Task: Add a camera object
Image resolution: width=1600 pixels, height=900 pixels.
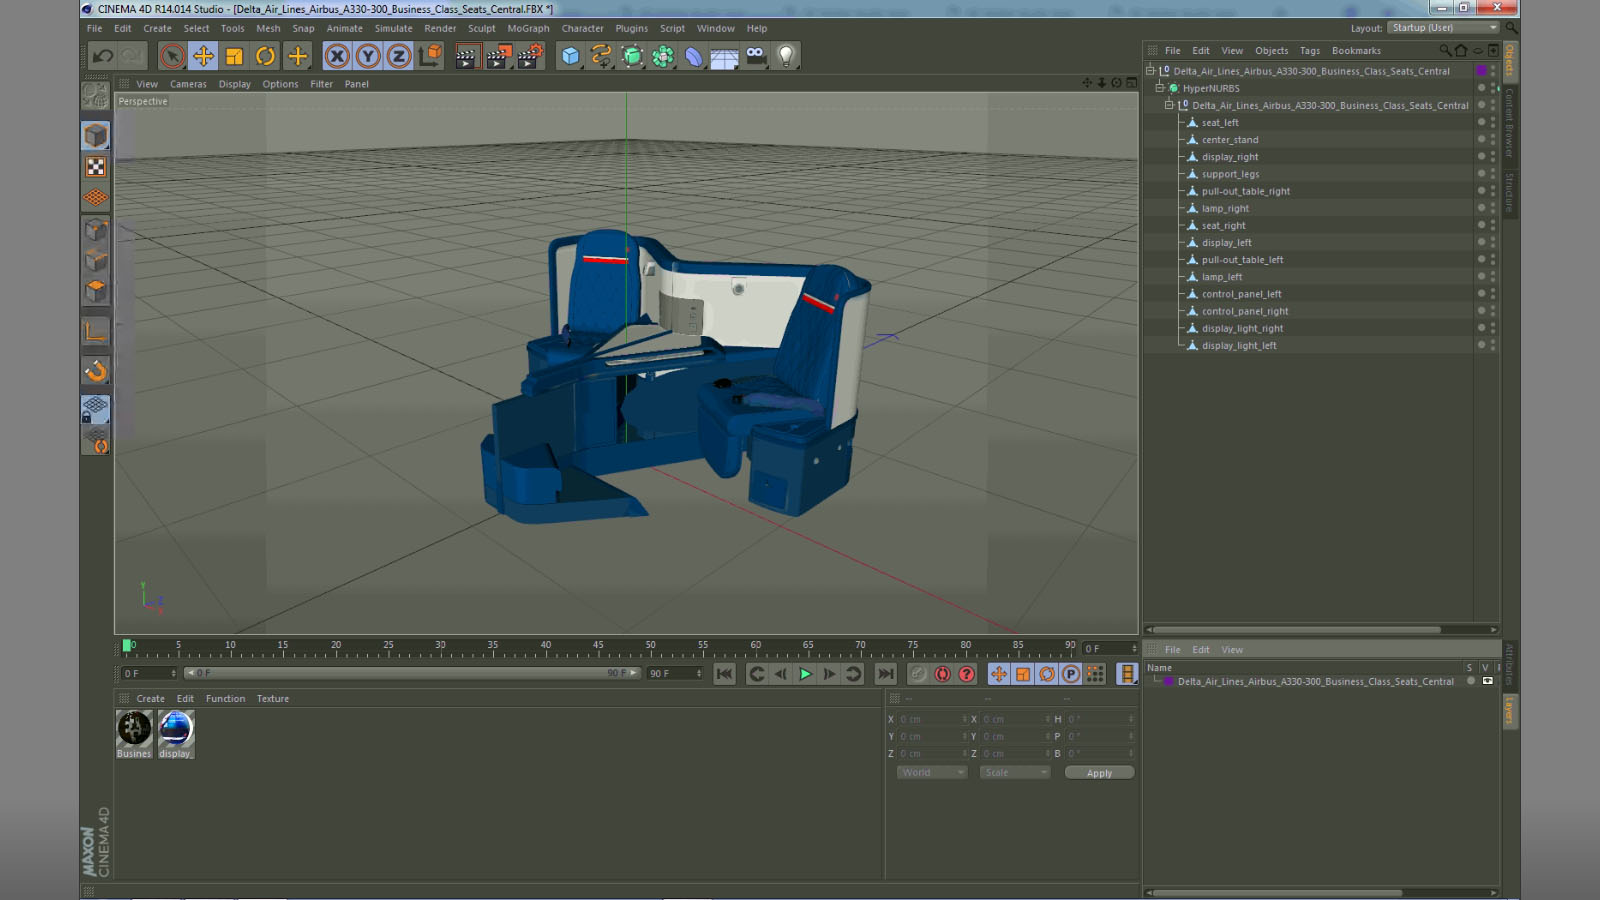Action: tap(755, 56)
